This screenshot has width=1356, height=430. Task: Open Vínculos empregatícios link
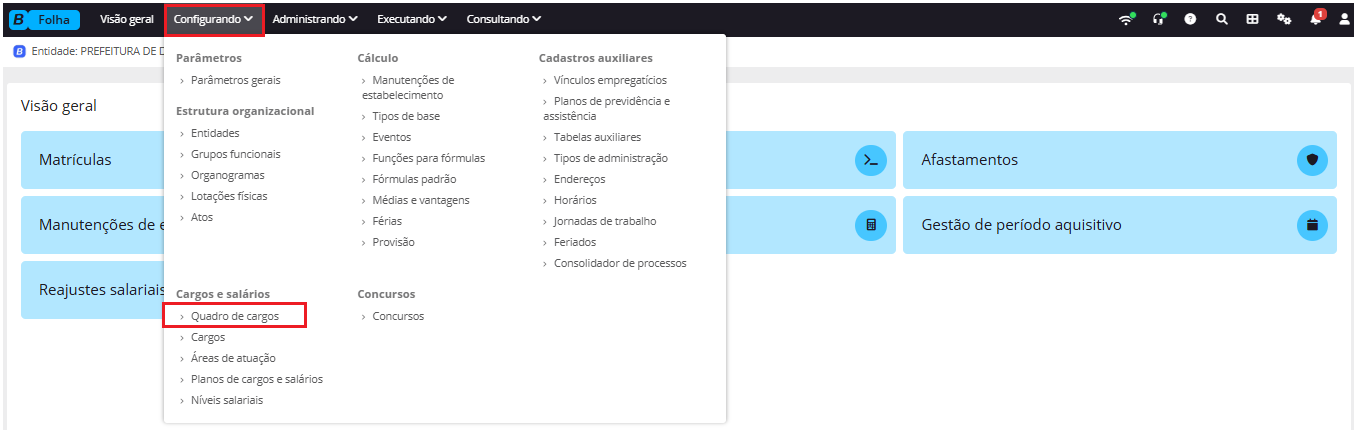click(x=610, y=80)
